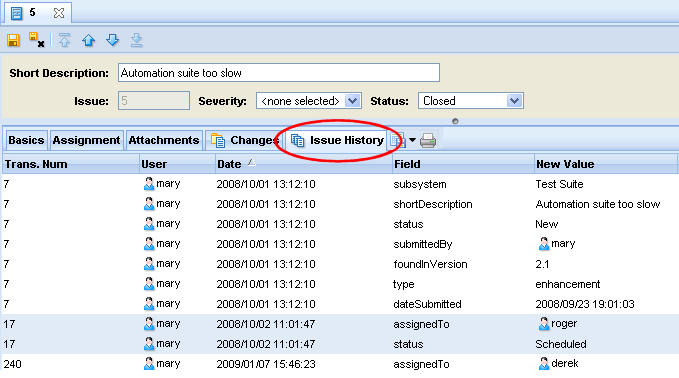679x378 pixels.
Task: Open the Assignment tab
Action: click(x=86, y=140)
